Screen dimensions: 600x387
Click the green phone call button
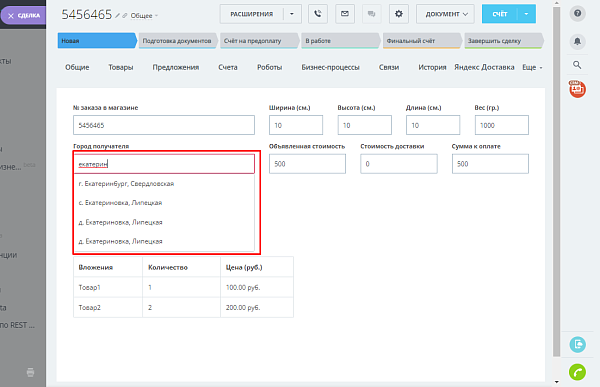(577, 372)
